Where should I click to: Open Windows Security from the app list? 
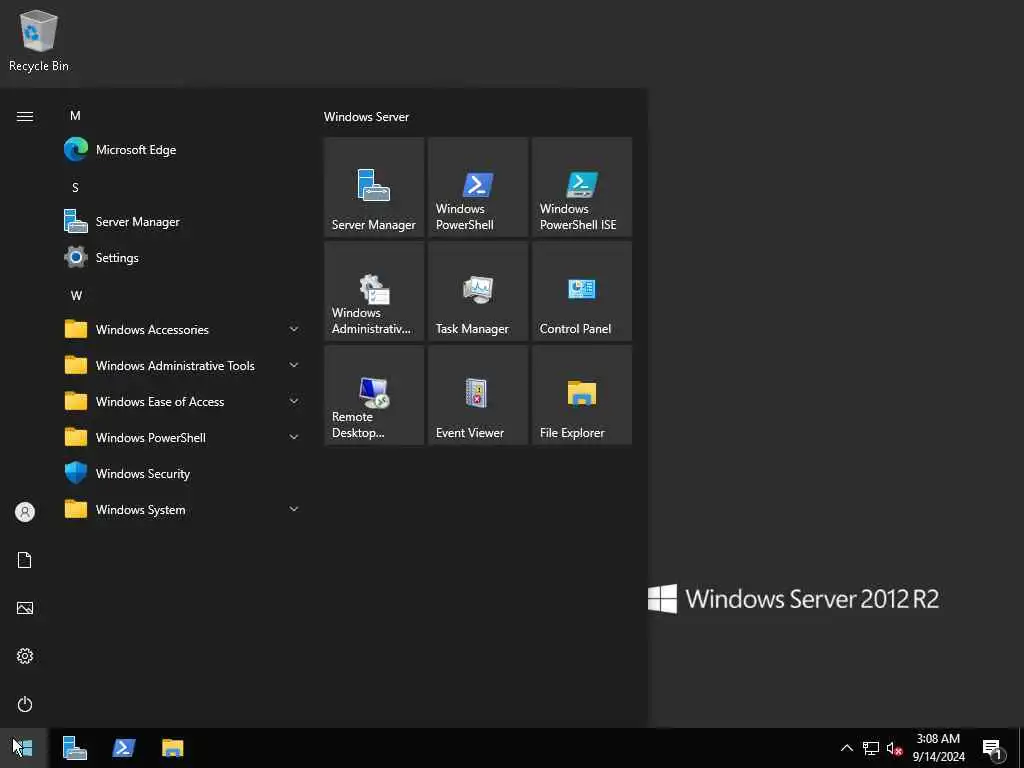(x=182, y=473)
